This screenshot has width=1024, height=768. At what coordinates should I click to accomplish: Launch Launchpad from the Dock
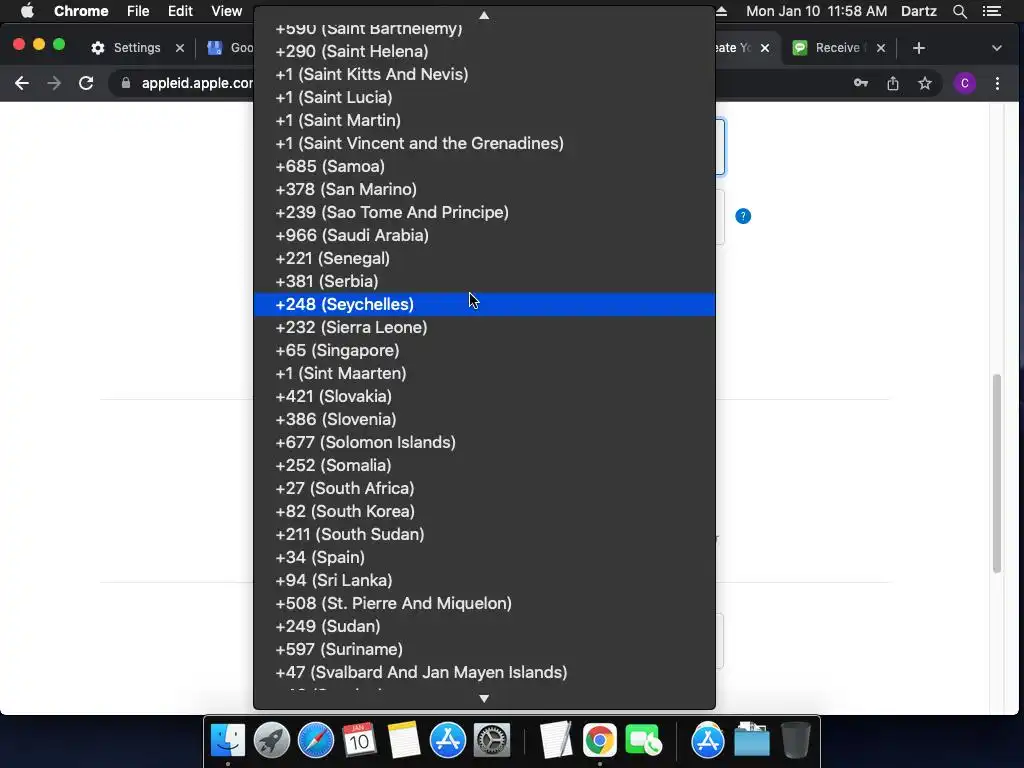point(272,741)
